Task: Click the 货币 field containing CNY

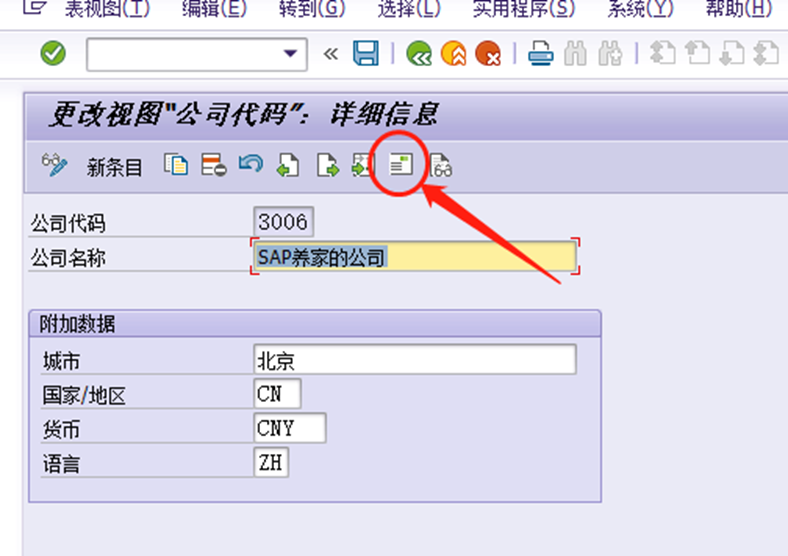Action: tap(290, 428)
